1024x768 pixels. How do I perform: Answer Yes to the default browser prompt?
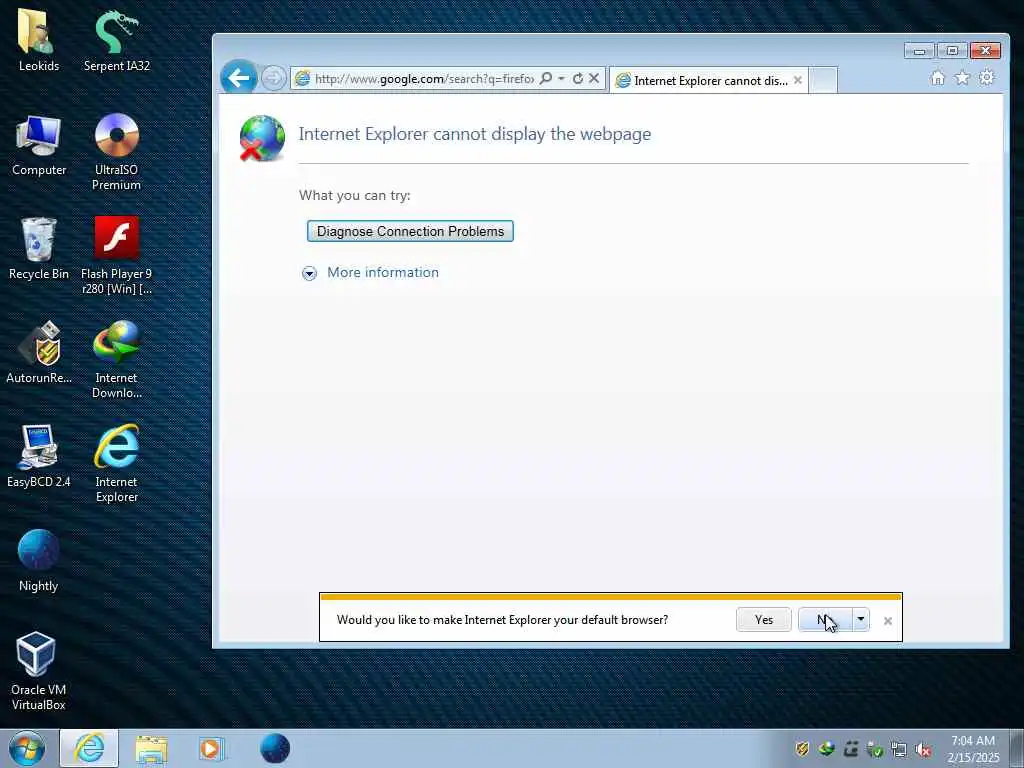click(763, 620)
